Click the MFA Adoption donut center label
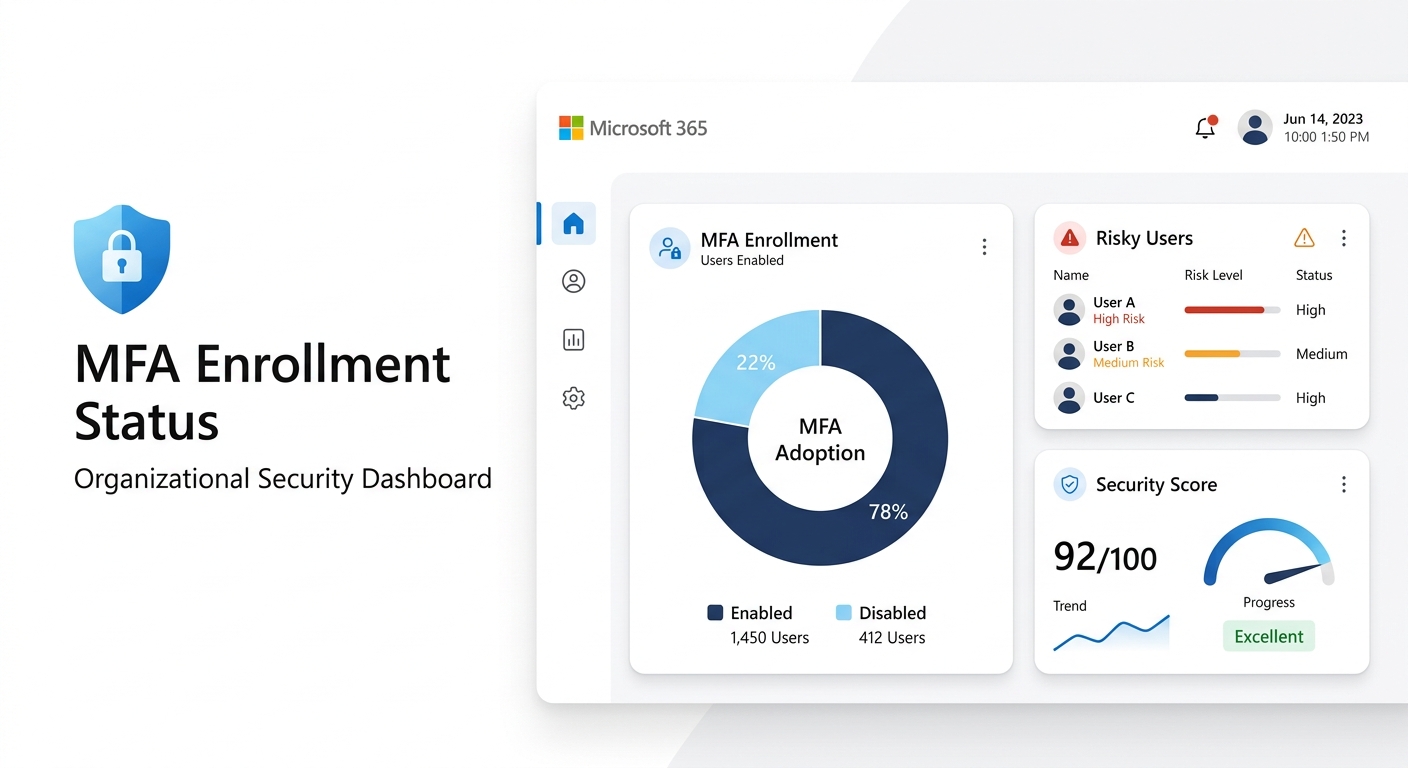 (x=820, y=439)
